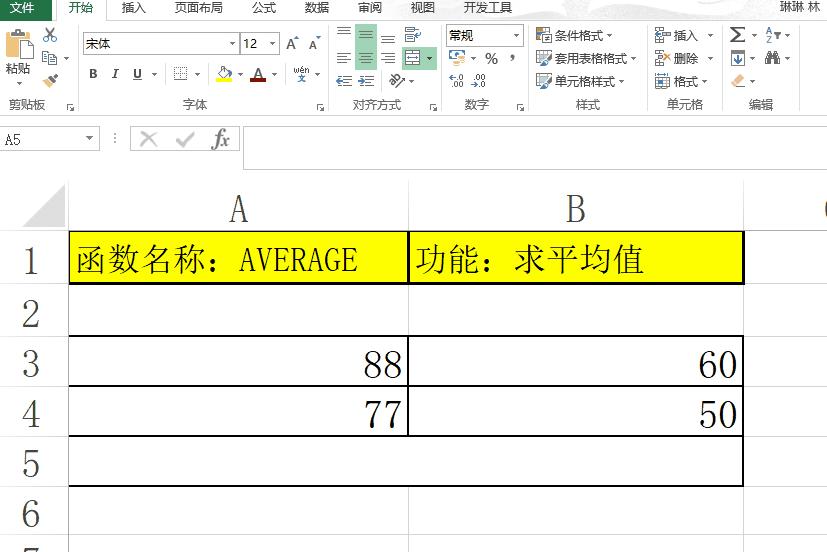Toggle Underline formatting

pyautogui.click(x=138, y=74)
